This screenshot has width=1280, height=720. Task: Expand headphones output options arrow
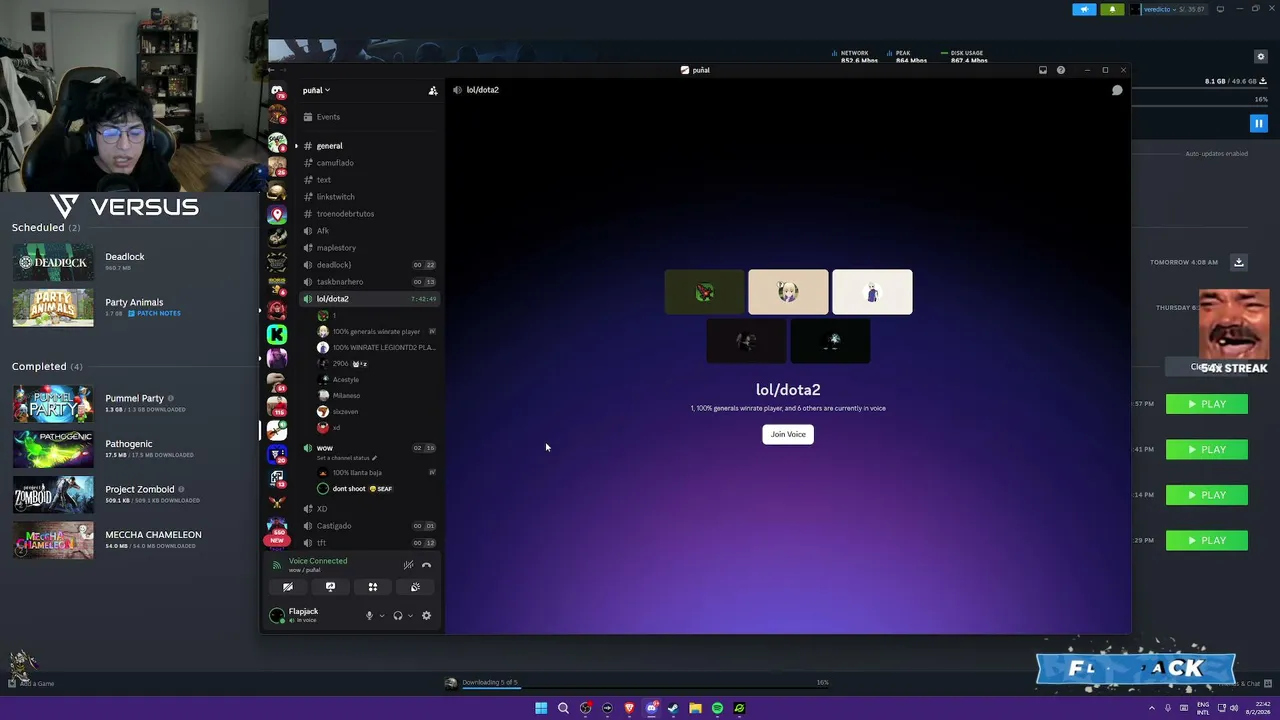[x=410, y=616]
